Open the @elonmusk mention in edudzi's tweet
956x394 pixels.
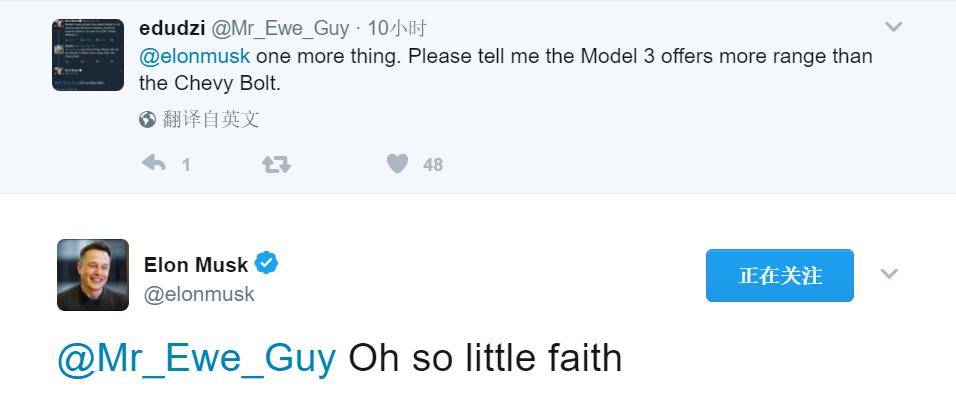[194, 56]
